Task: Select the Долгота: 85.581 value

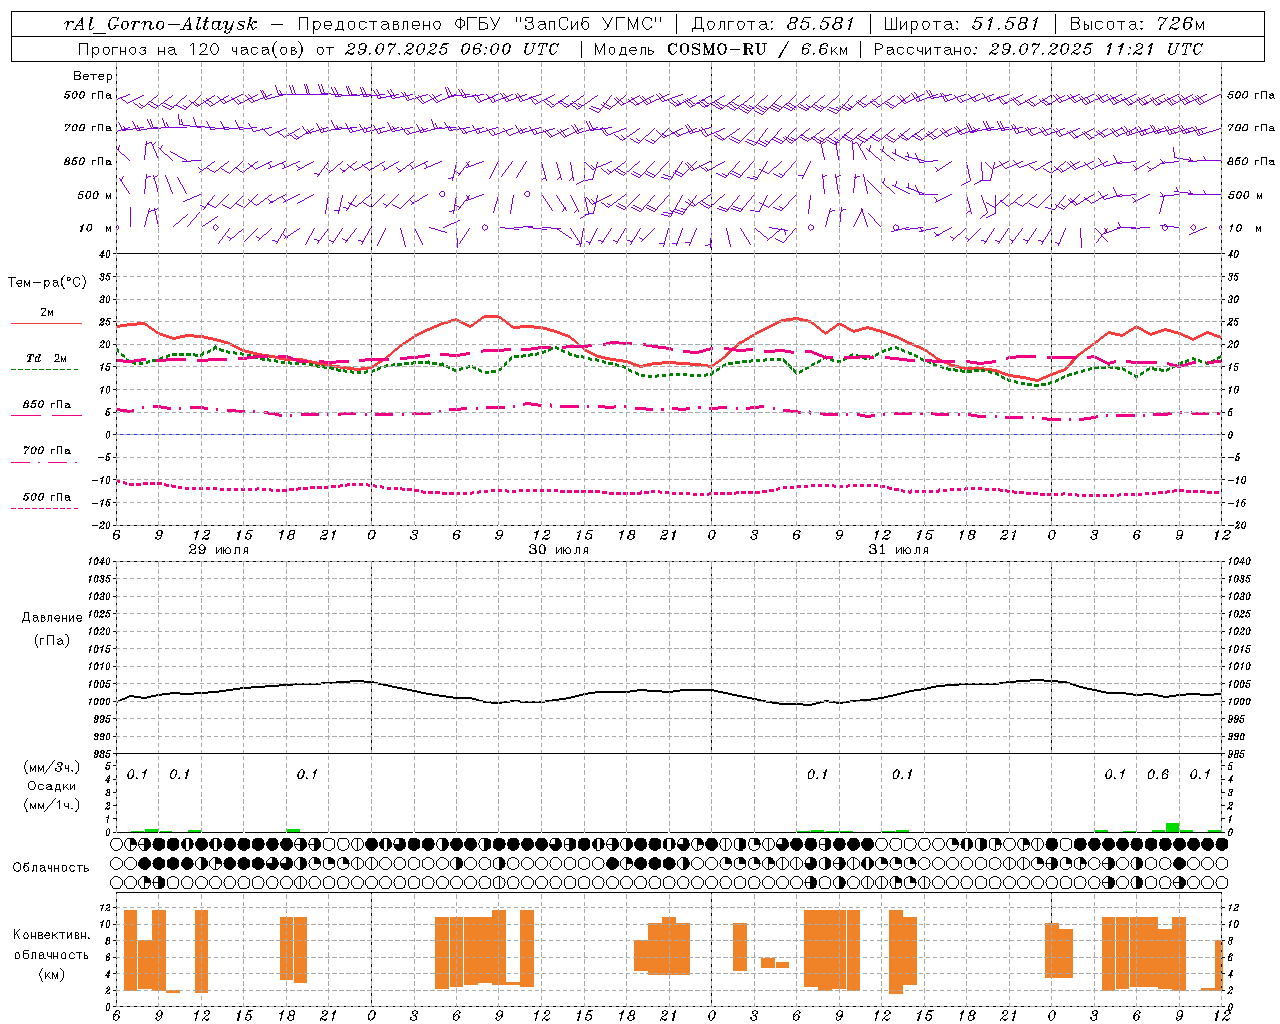Action: point(773,24)
